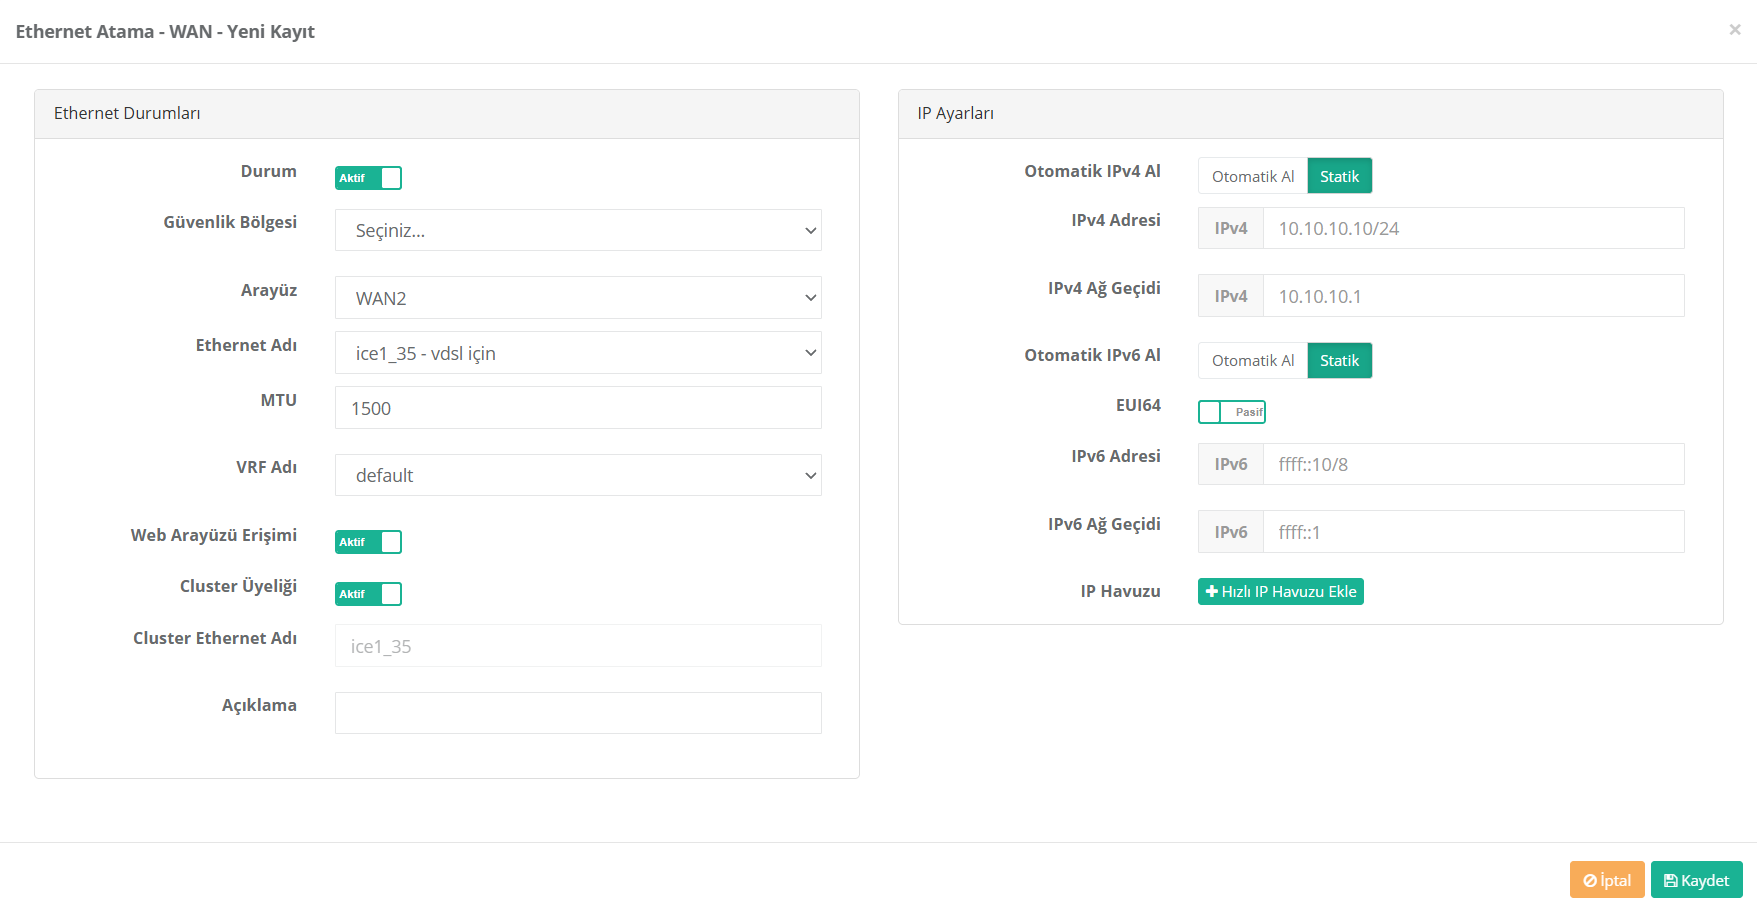The image size is (1757, 913).
Task: Open the Güvenlik Bölgesi dropdown
Action: pos(578,231)
